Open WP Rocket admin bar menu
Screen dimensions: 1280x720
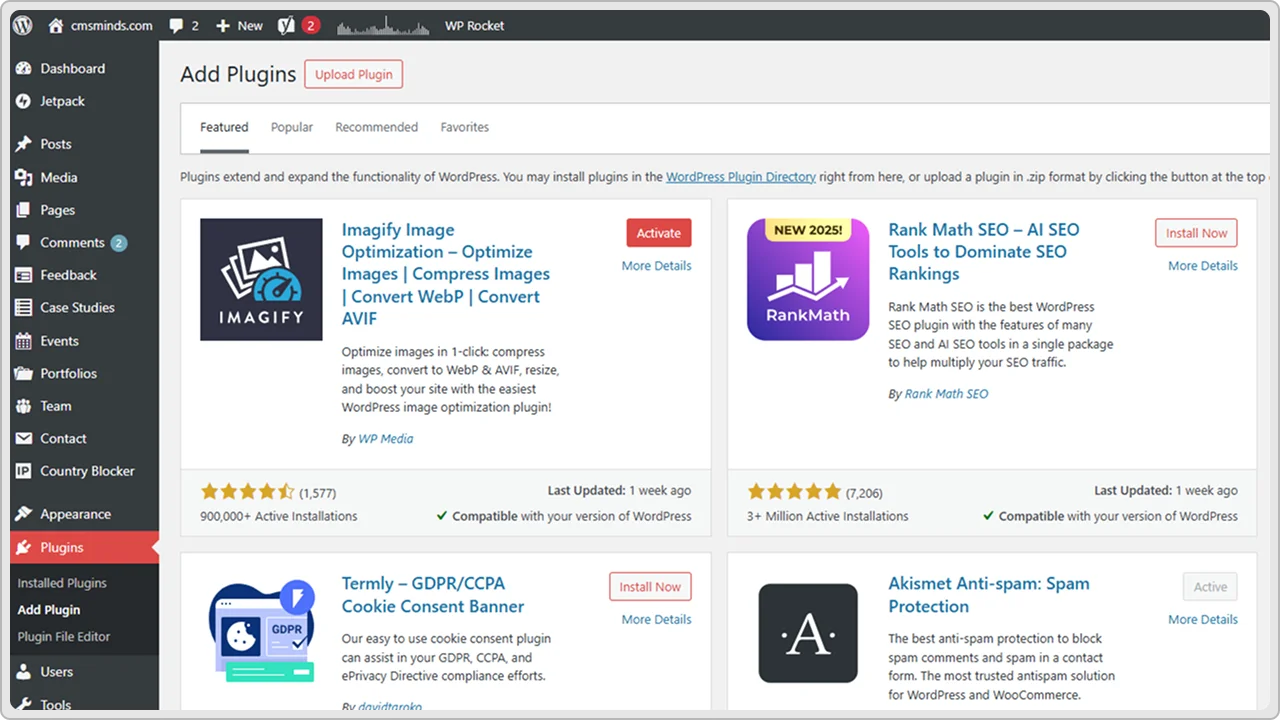click(475, 26)
